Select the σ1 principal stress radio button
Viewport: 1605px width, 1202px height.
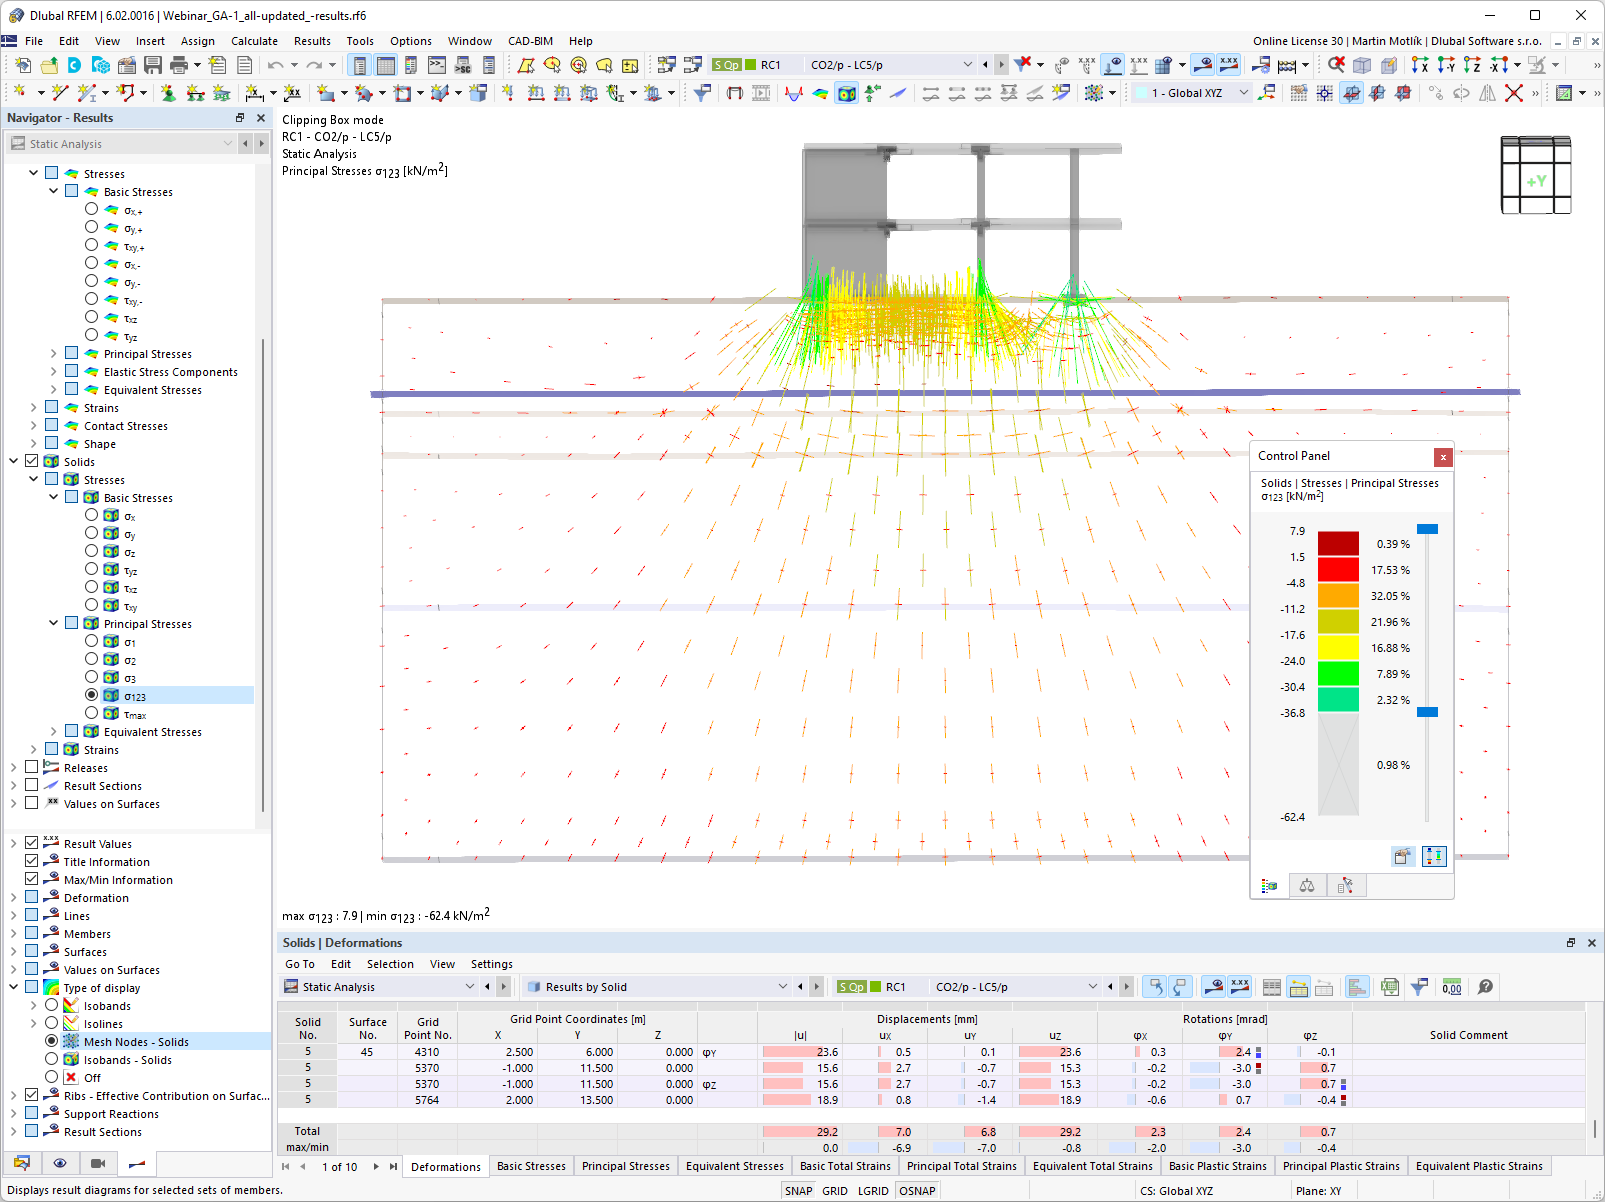[92, 641]
